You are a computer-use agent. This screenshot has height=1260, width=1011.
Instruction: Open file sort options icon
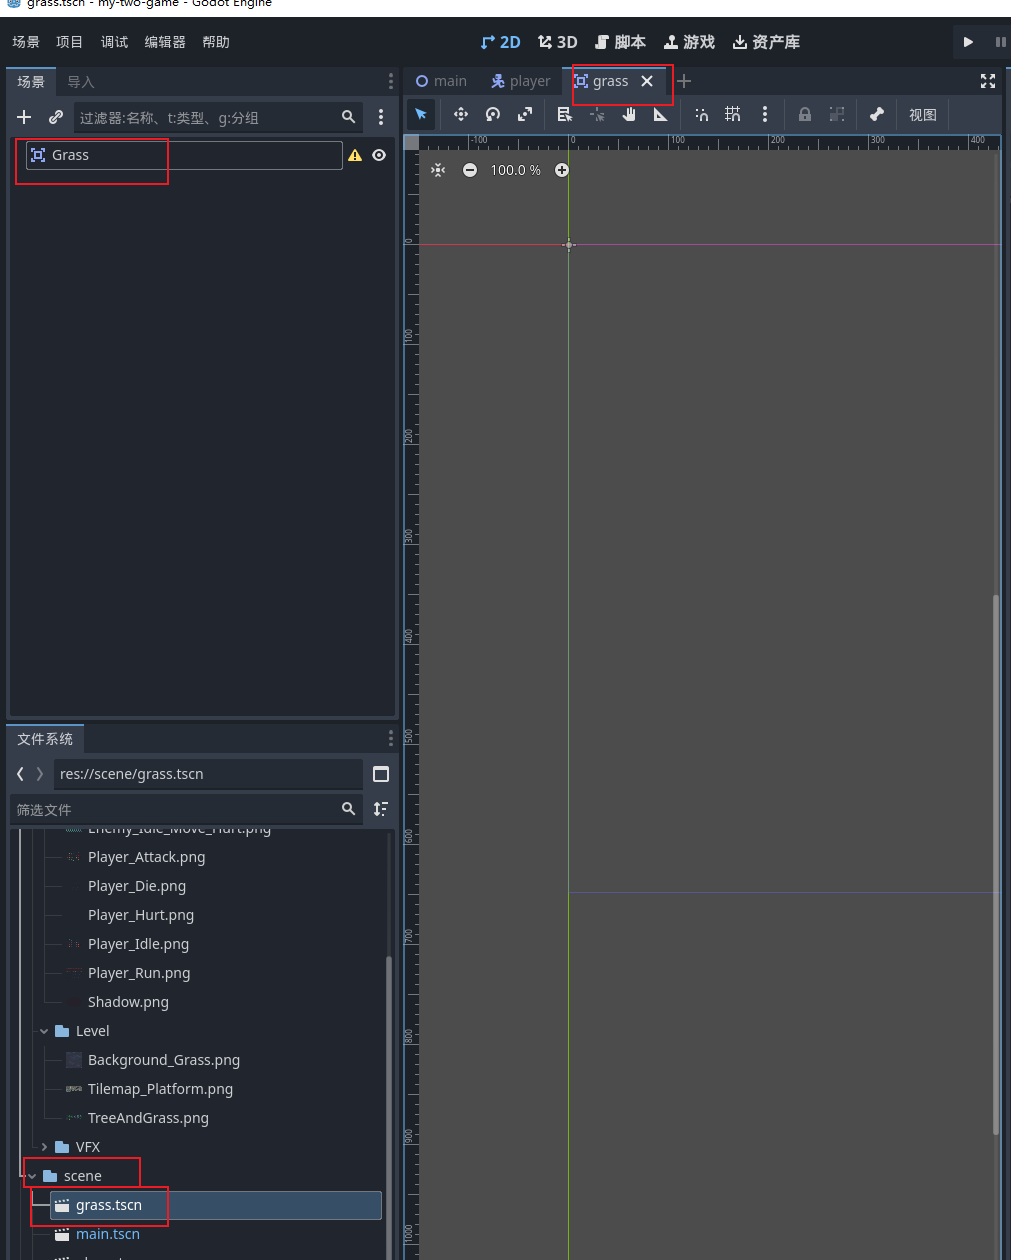click(381, 809)
